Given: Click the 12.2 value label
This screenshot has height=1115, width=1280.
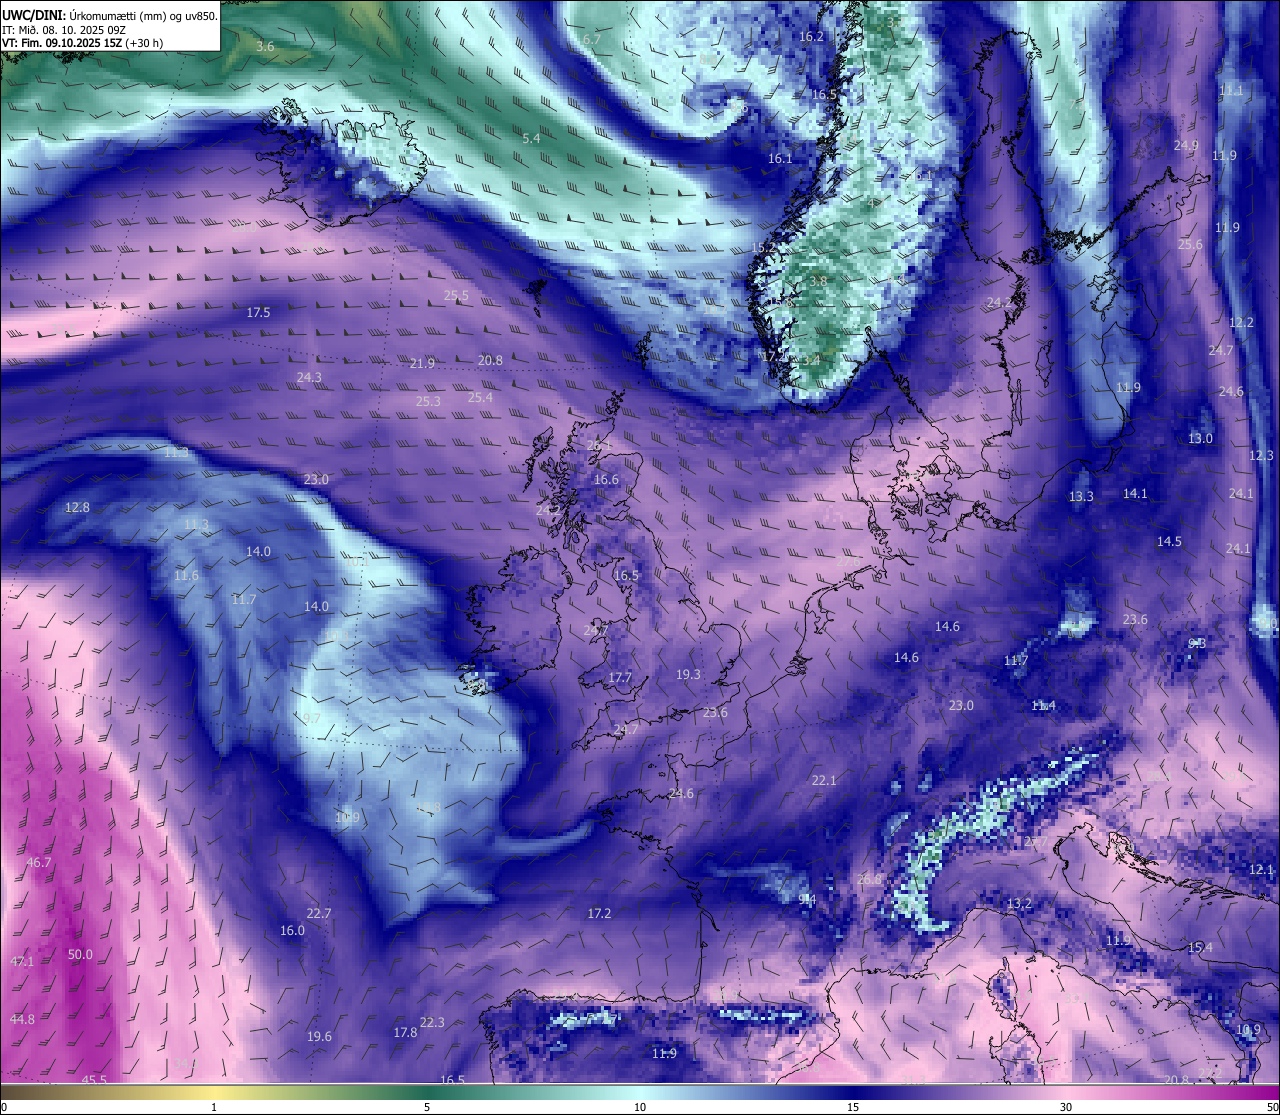Looking at the screenshot, I should click(1241, 322).
